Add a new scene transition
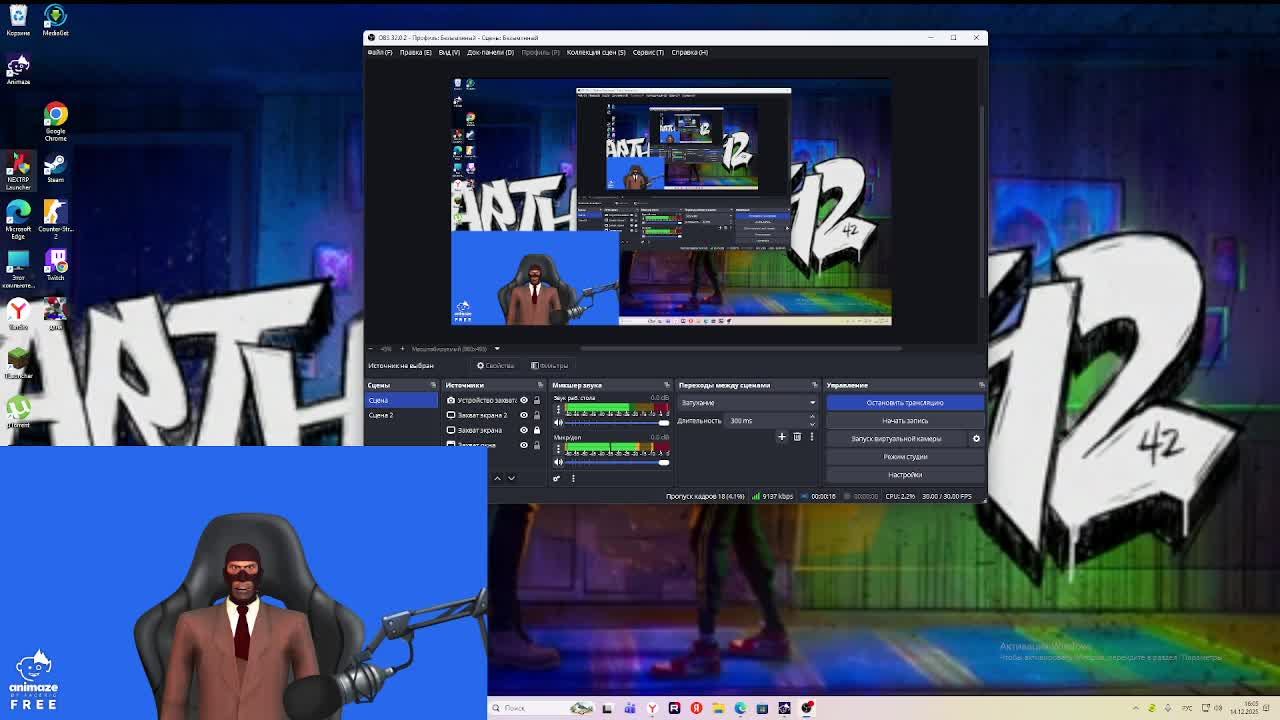 782,437
